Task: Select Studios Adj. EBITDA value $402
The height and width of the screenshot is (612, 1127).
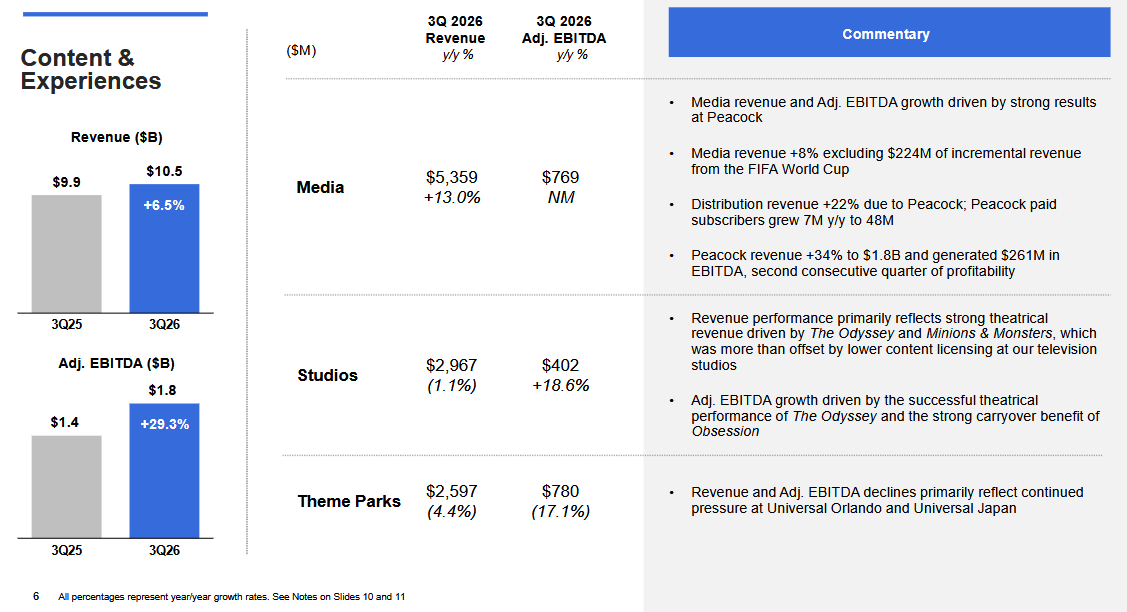Action: 561,365
